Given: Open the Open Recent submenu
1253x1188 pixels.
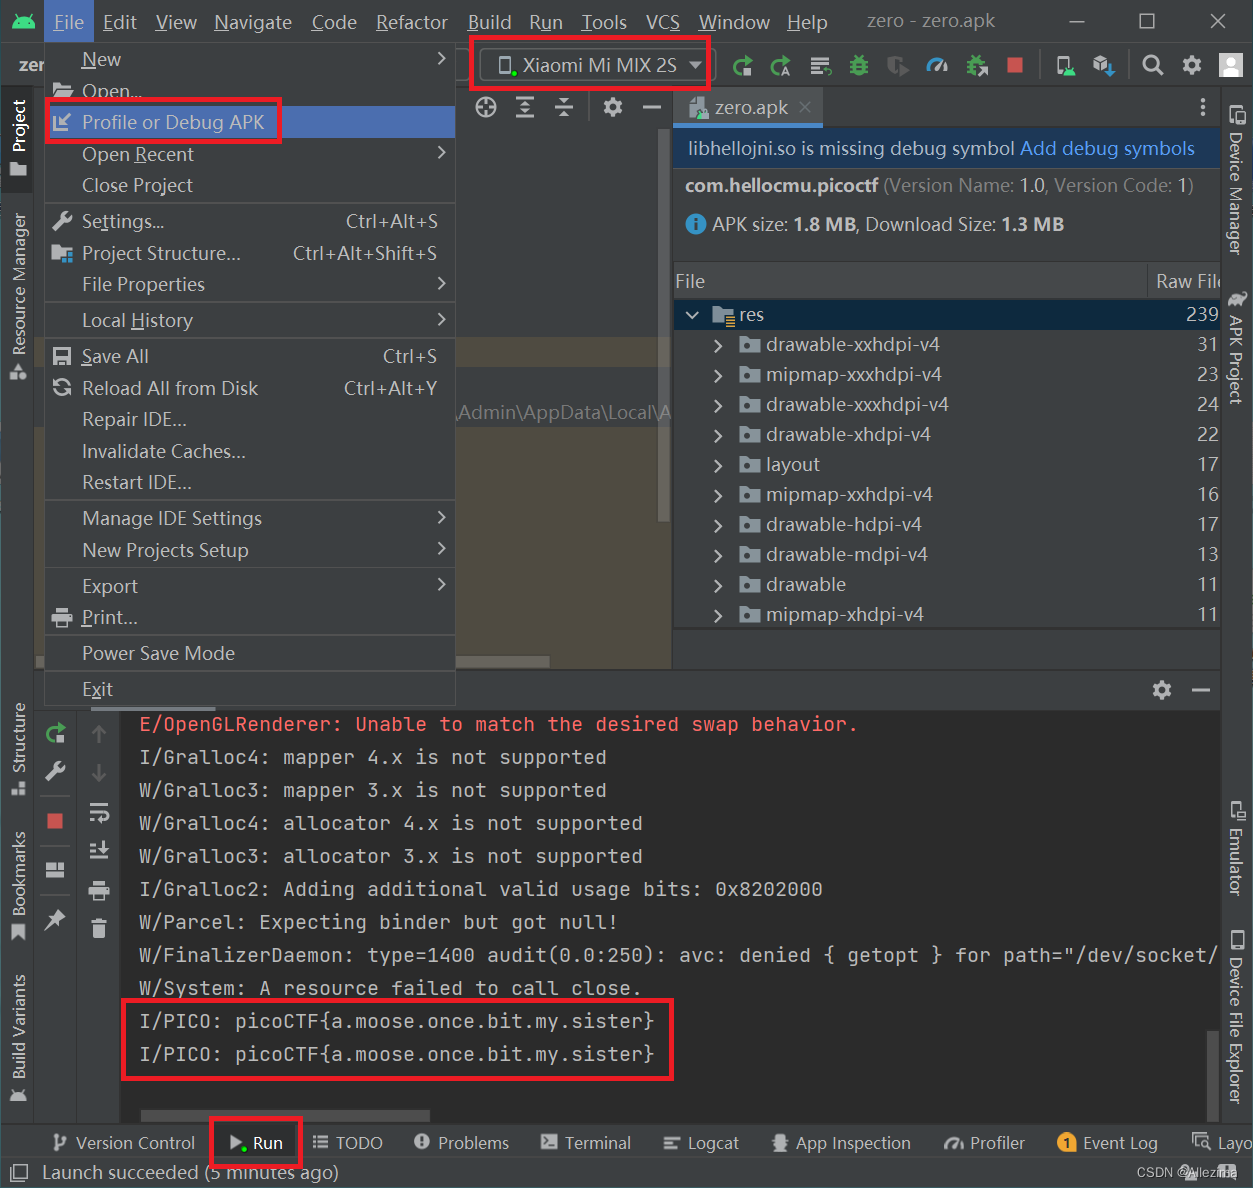Looking at the screenshot, I should click(x=250, y=154).
